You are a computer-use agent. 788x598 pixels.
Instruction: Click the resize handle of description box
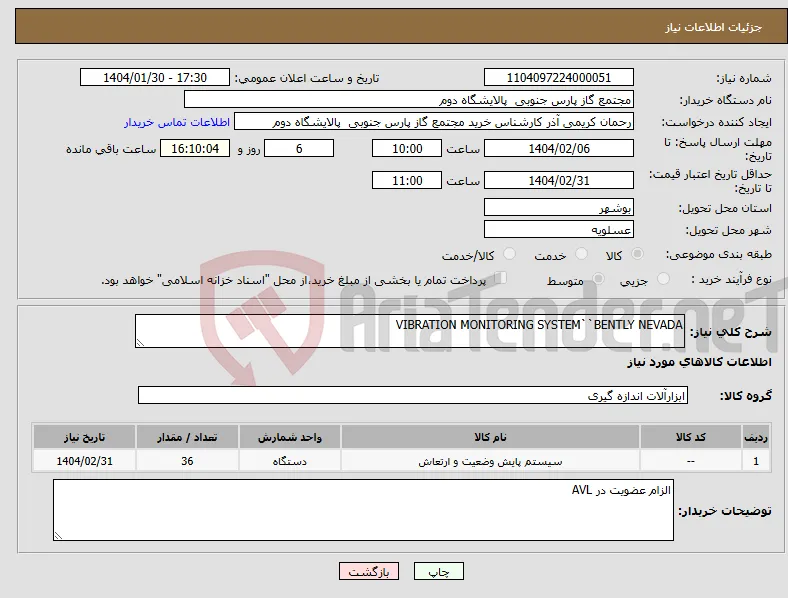140,342
